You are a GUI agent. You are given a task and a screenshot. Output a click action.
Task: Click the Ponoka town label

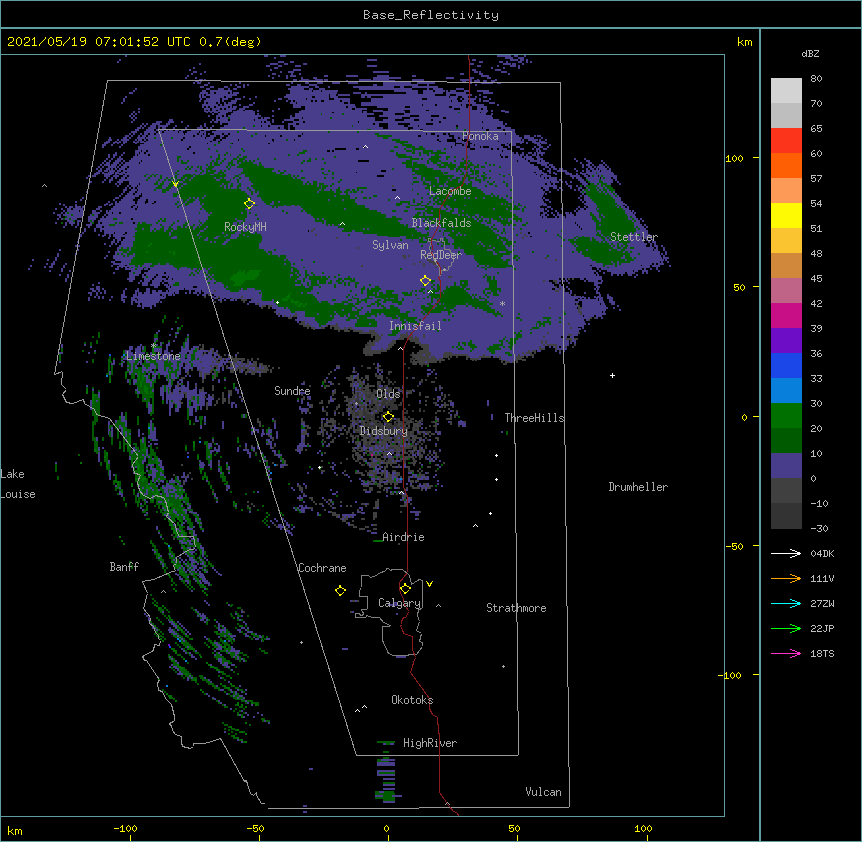pos(480,136)
